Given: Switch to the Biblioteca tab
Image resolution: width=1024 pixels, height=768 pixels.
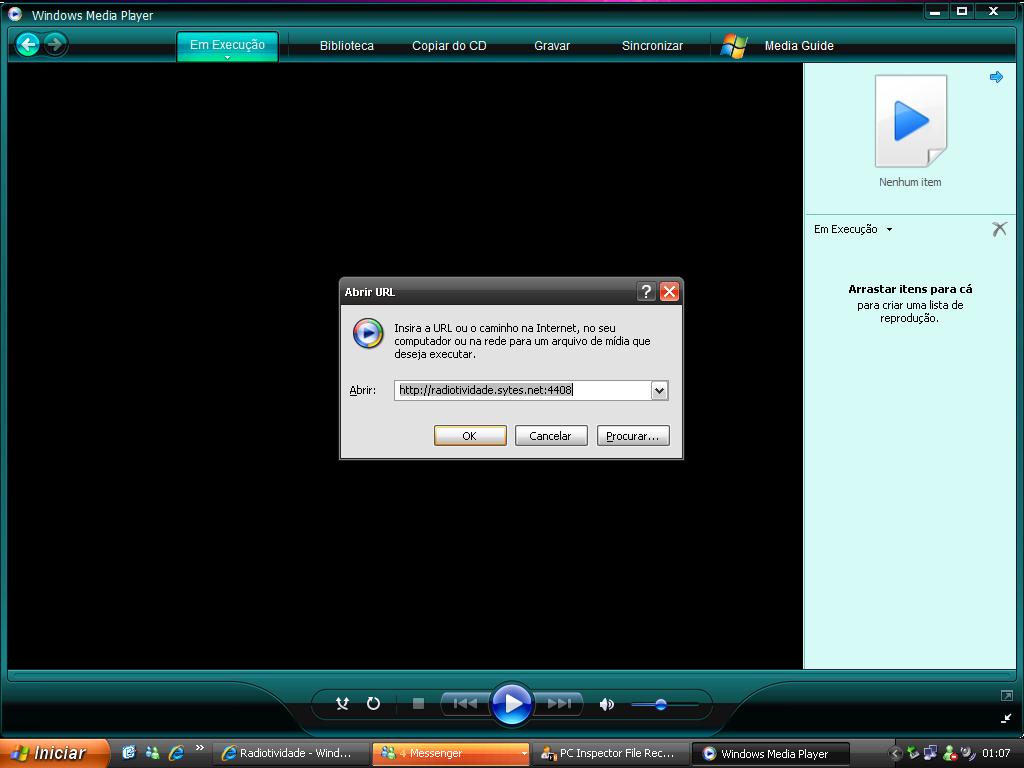Looking at the screenshot, I should pyautogui.click(x=346, y=46).
